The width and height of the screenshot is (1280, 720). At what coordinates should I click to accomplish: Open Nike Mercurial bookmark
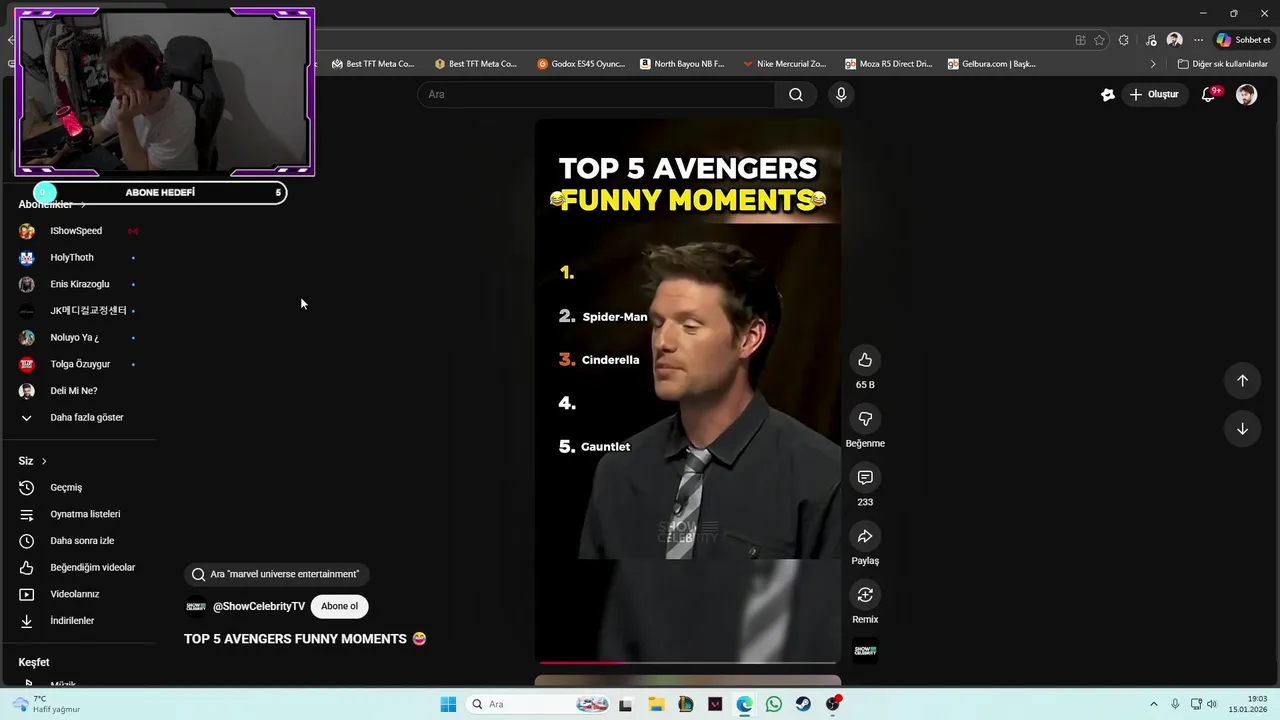point(785,64)
